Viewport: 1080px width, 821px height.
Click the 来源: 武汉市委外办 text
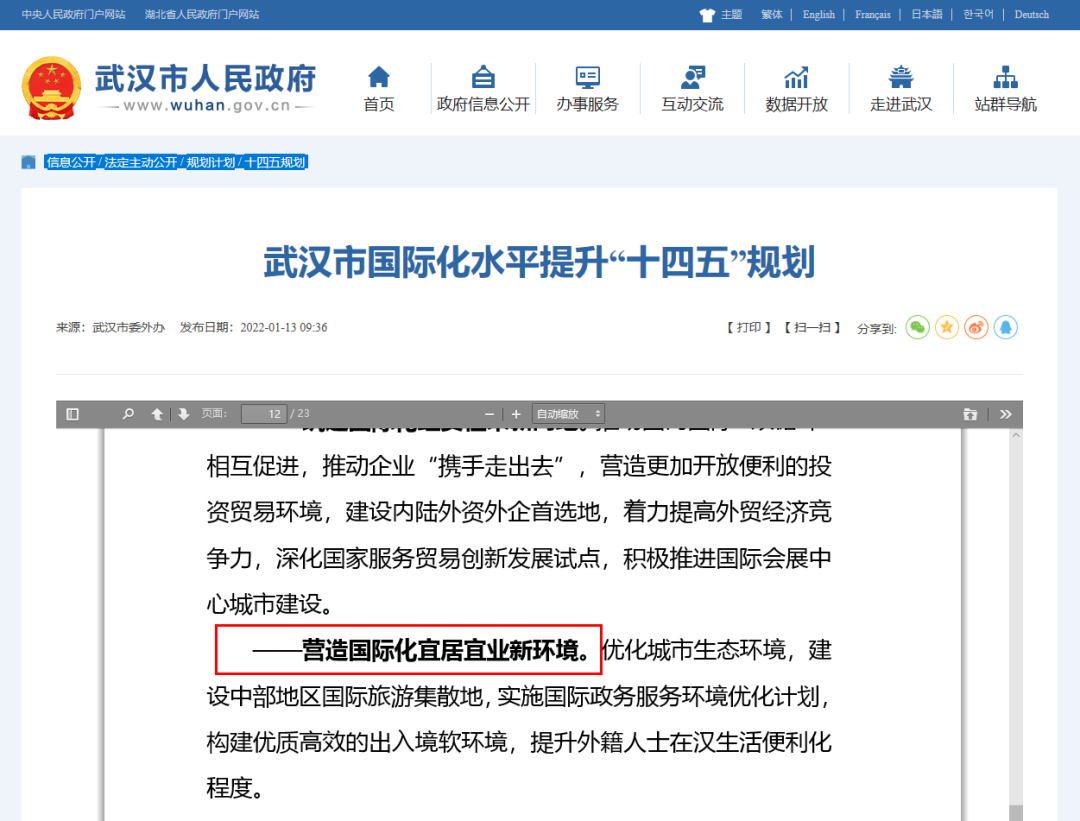[111, 328]
